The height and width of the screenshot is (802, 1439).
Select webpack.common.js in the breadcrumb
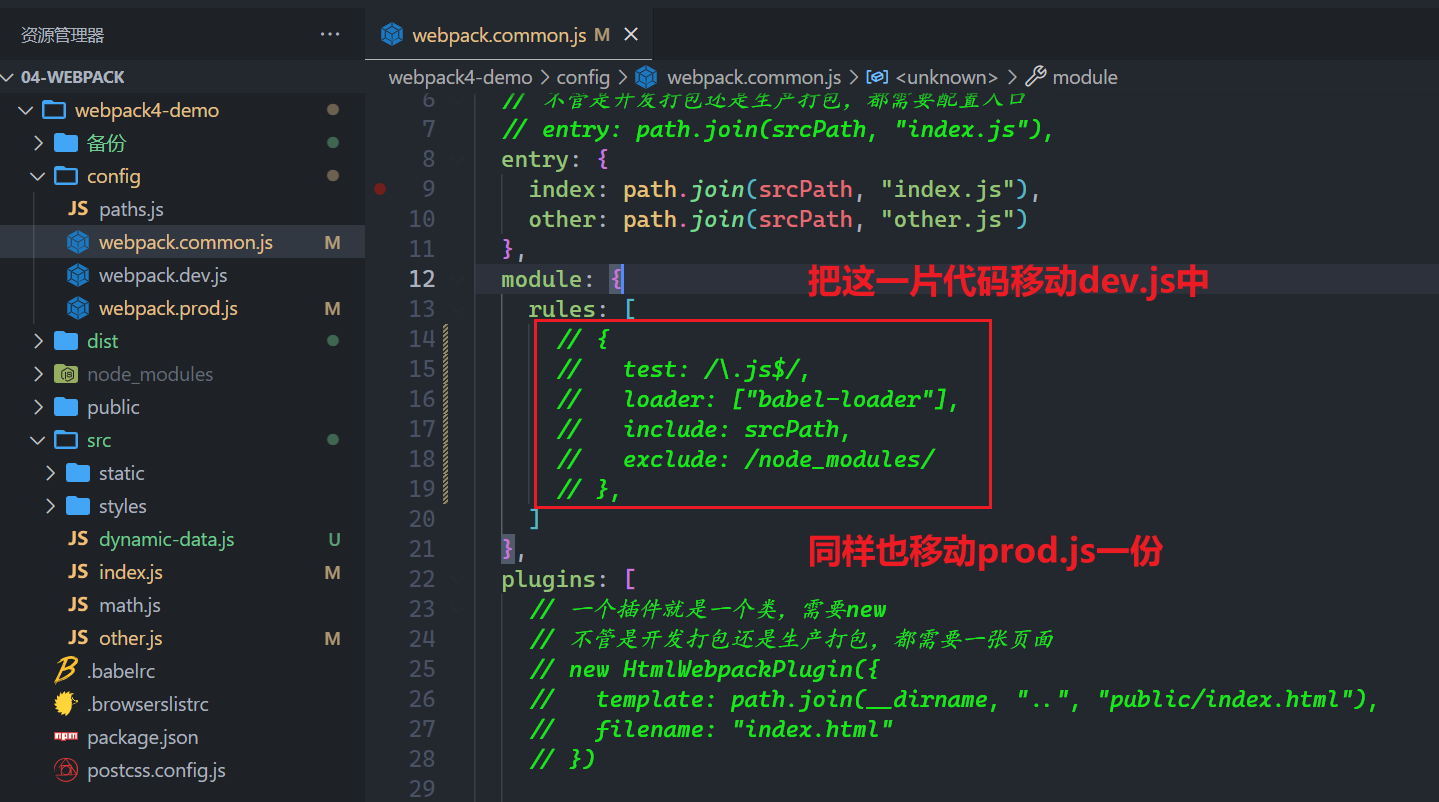[x=754, y=77]
